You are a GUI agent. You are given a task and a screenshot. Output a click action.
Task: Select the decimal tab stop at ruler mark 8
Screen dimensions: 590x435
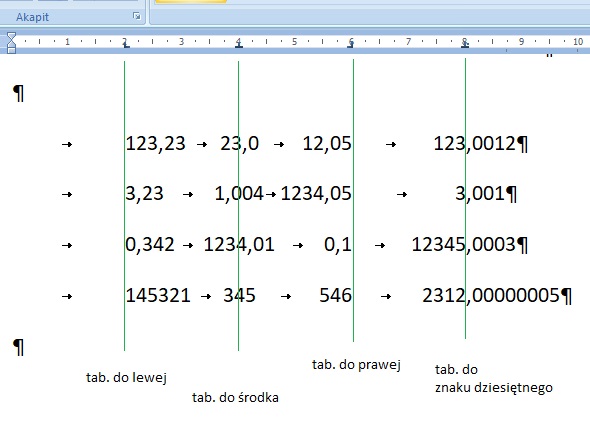click(x=465, y=45)
